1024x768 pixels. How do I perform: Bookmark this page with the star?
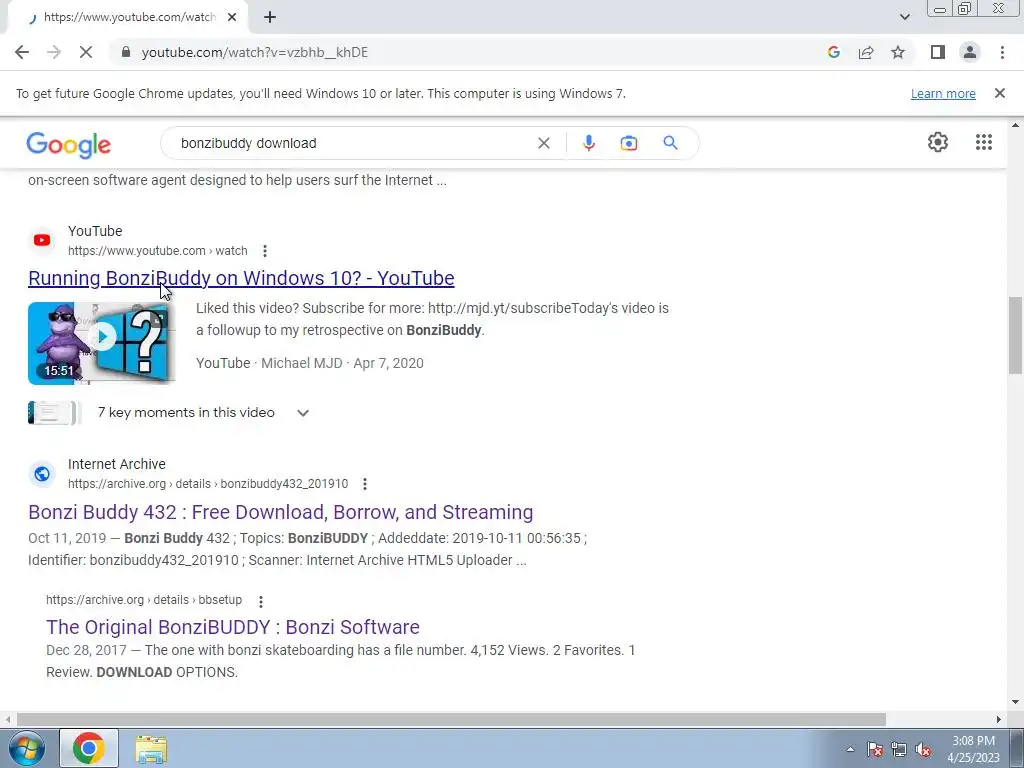[898, 52]
